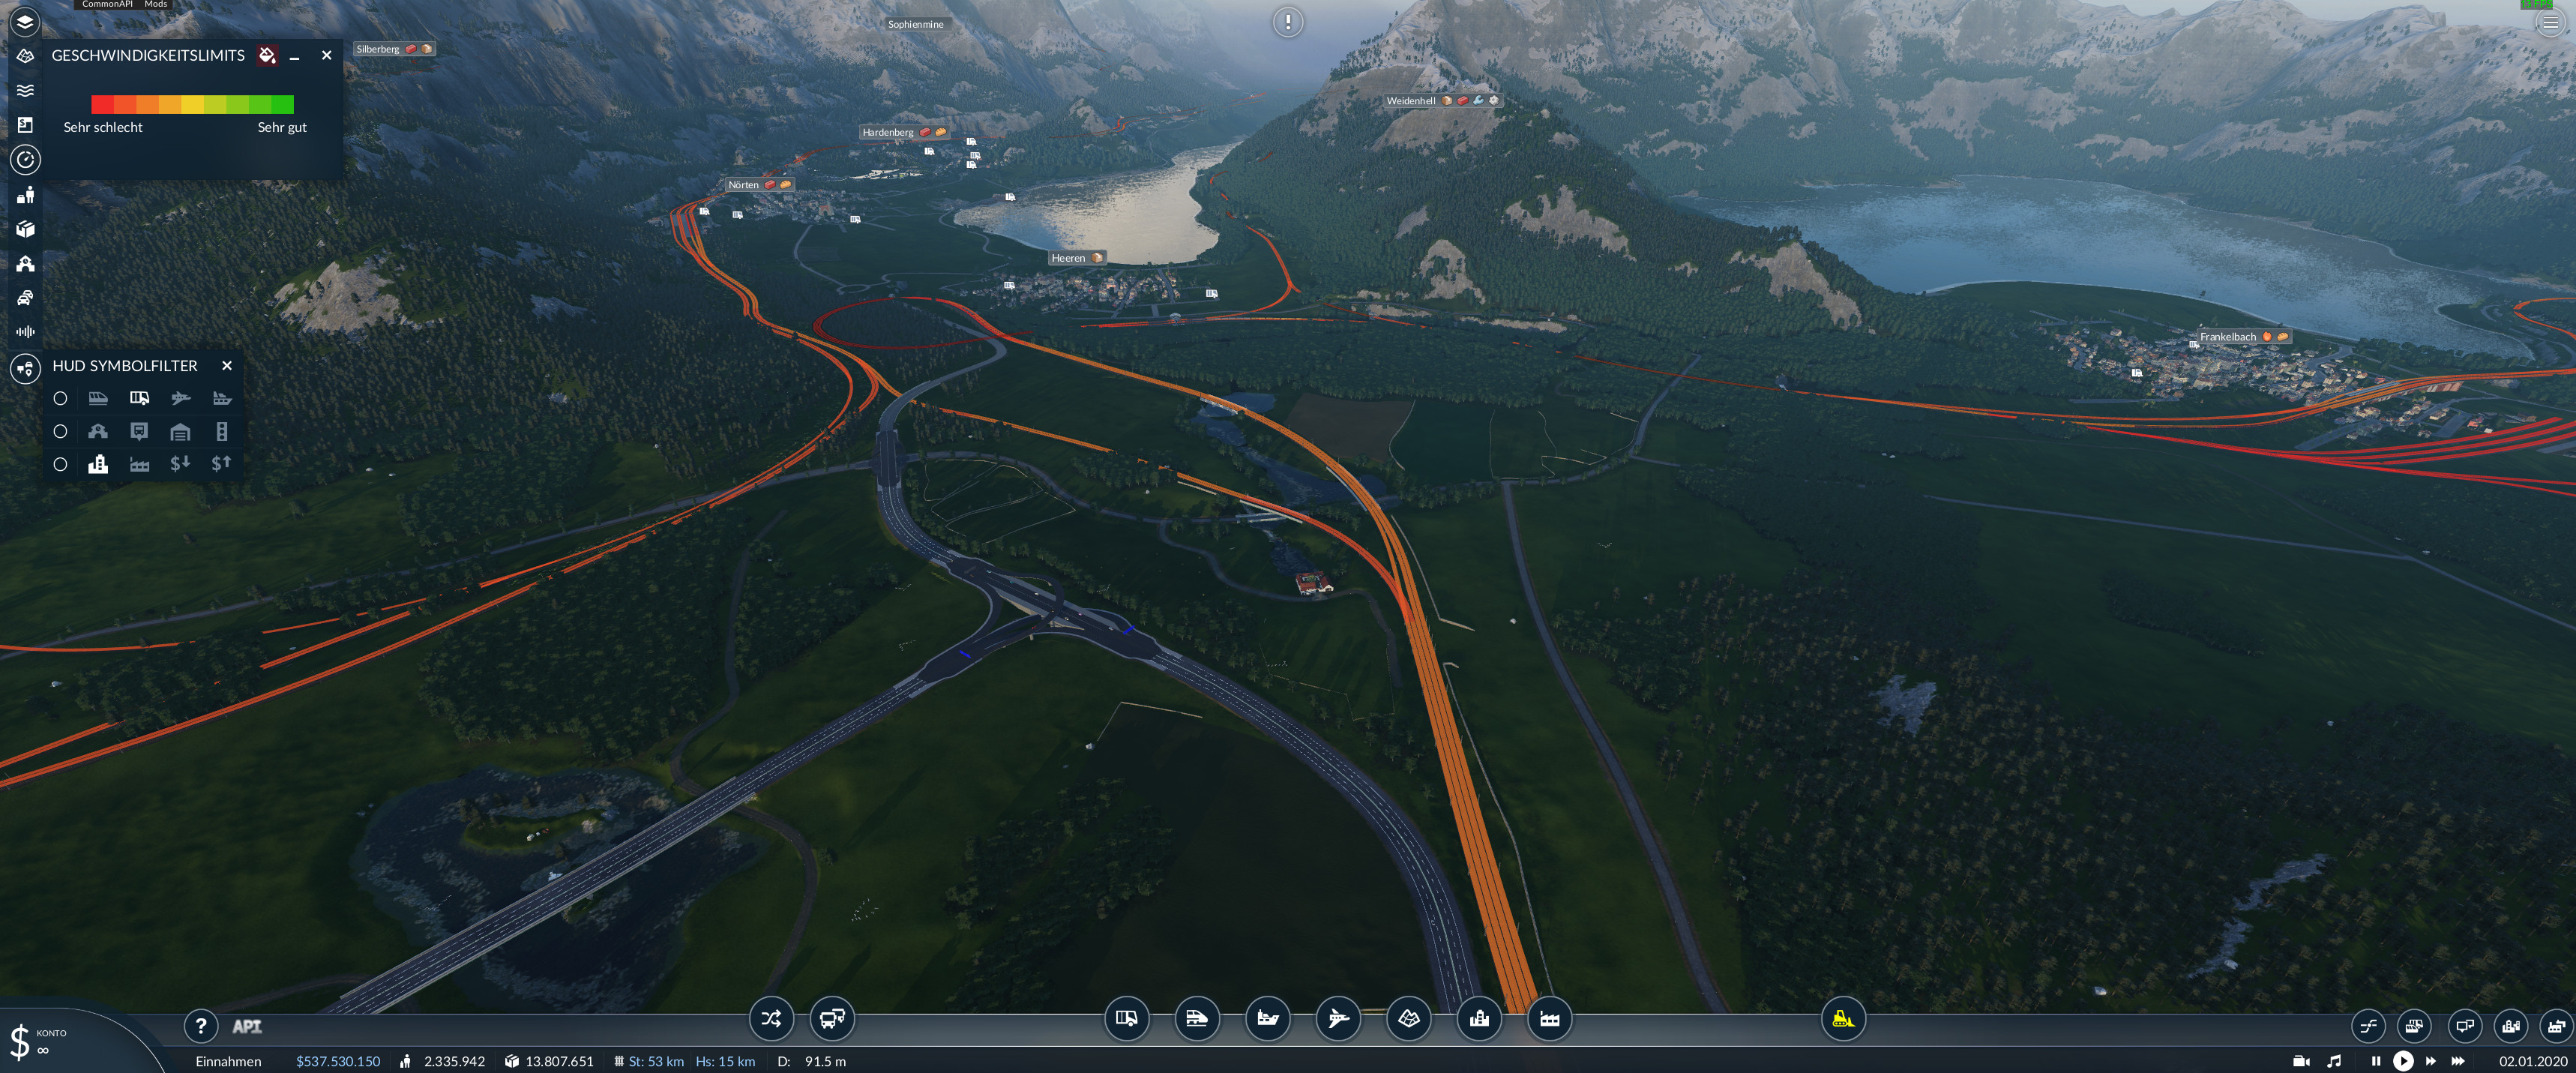Image resolution: width=2576 pixels, height=1073 pixels.
Task: Toggle the cargo box layer icon
Action: coord(25,229)
